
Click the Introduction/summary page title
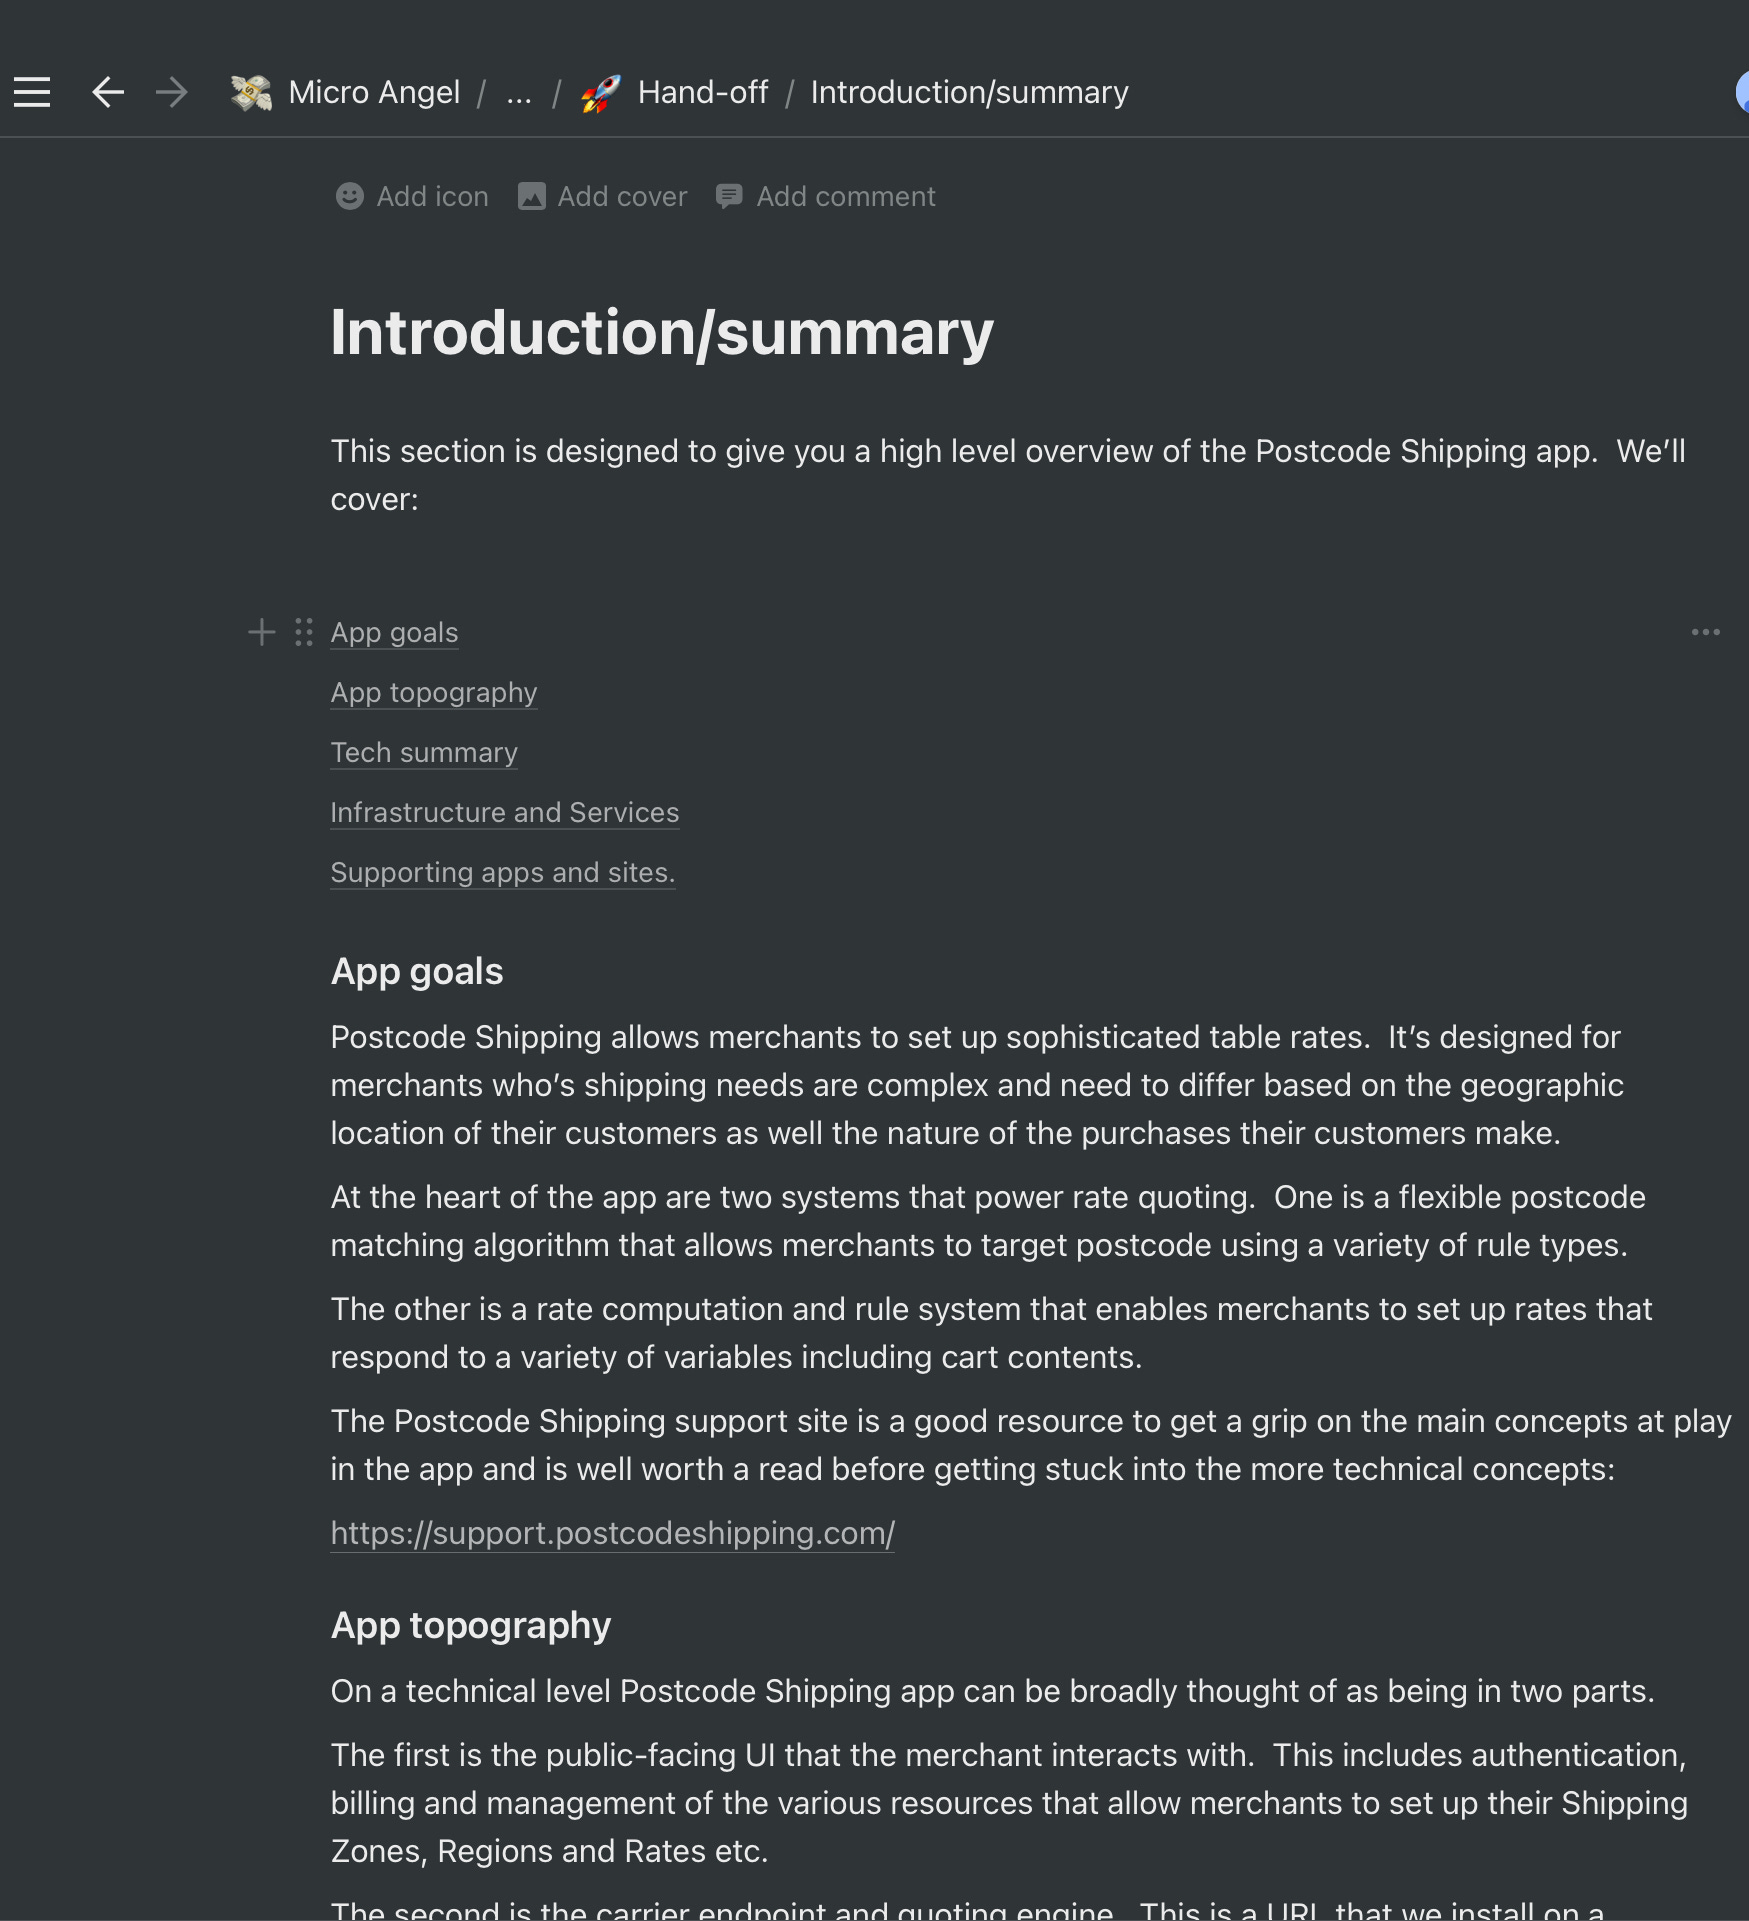(x=662, y=333)
